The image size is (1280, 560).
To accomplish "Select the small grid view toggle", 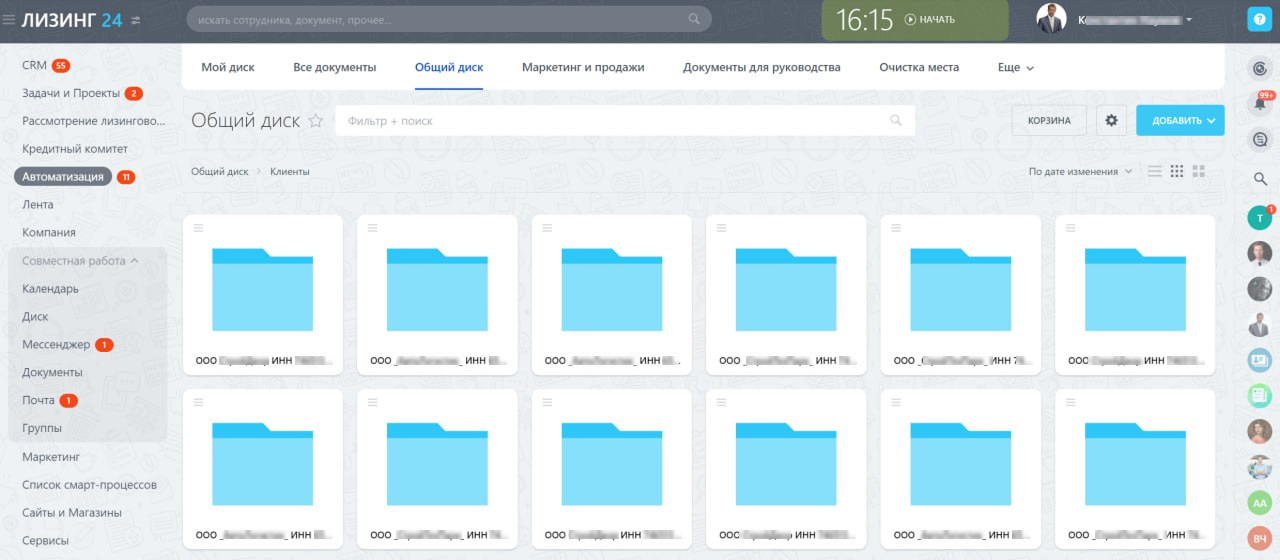I will 1177,172.
